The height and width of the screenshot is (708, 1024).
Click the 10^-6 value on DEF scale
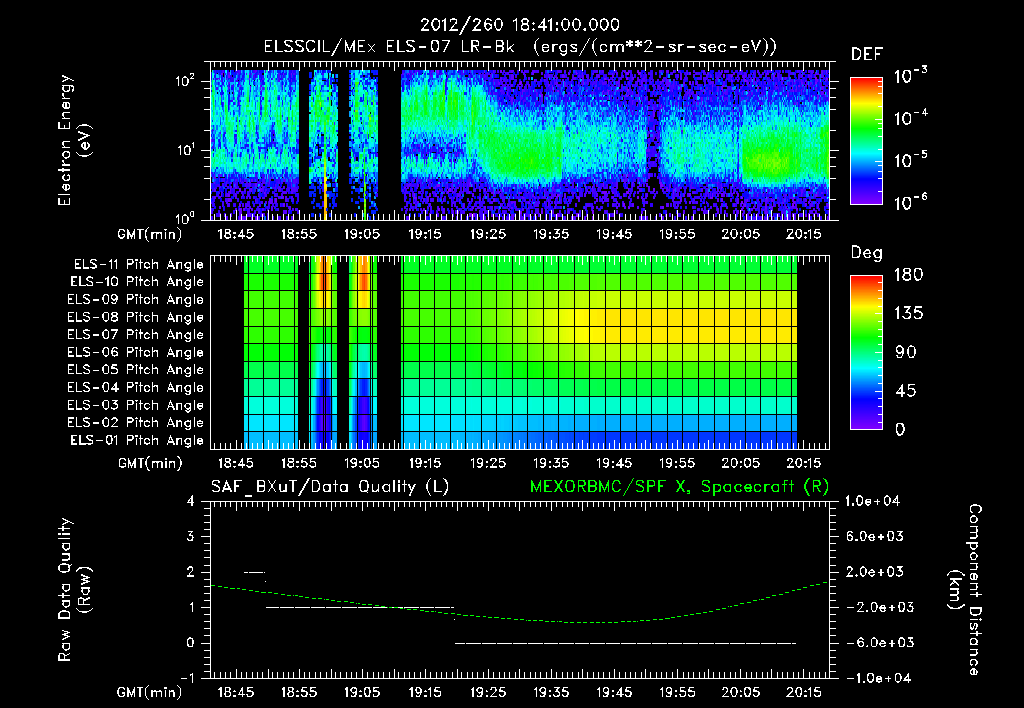click(x=911, y=202)
